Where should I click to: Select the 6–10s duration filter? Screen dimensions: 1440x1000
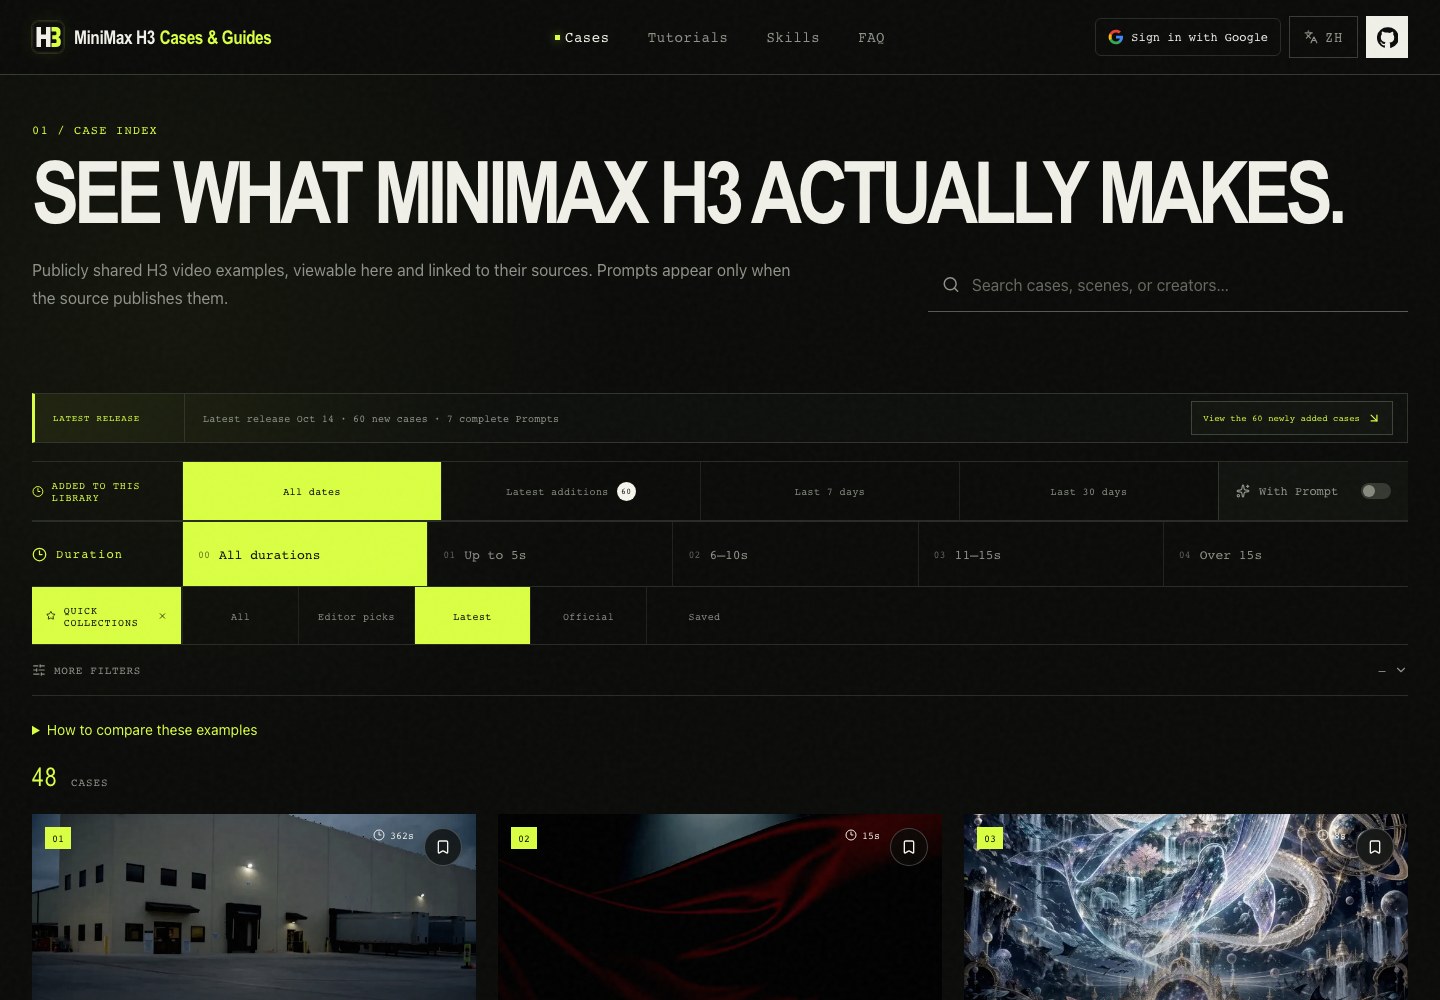tap(796, 554)
